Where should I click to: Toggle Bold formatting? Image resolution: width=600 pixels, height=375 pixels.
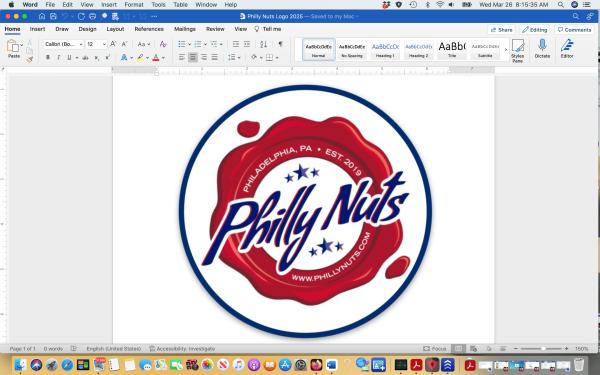[48, 58]
